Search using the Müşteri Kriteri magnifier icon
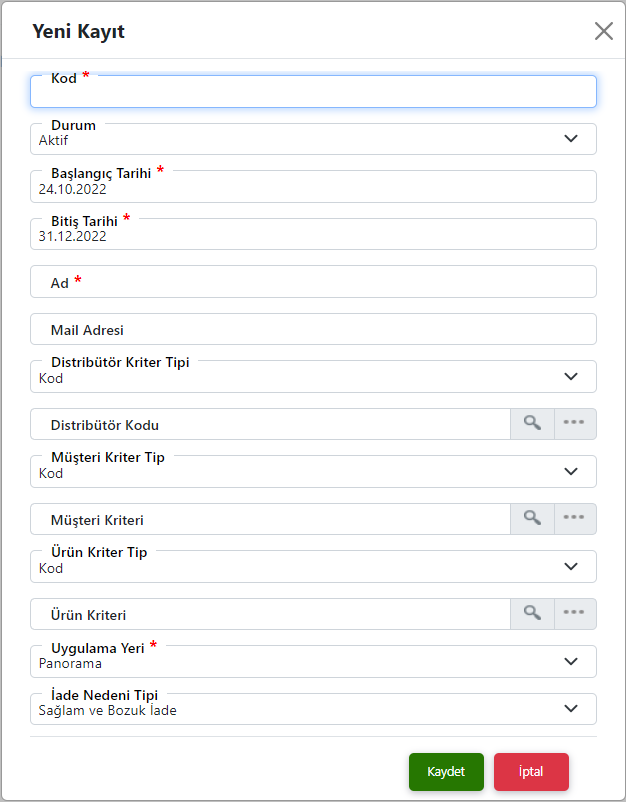The image size is (626, 802). coord(532,518)
